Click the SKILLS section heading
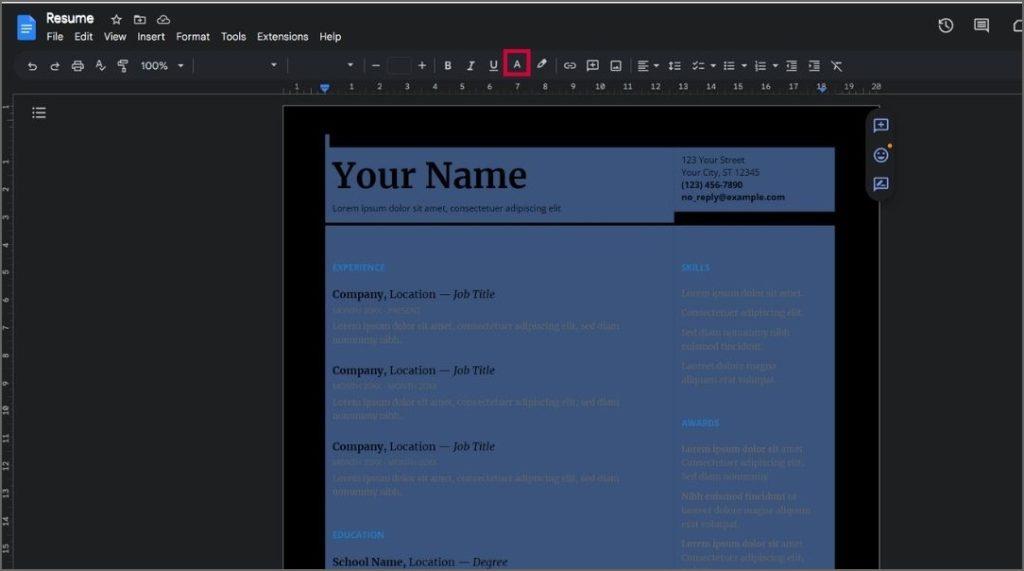The image size is (1024, 571). pyautogui.click(x=695, y=268)
